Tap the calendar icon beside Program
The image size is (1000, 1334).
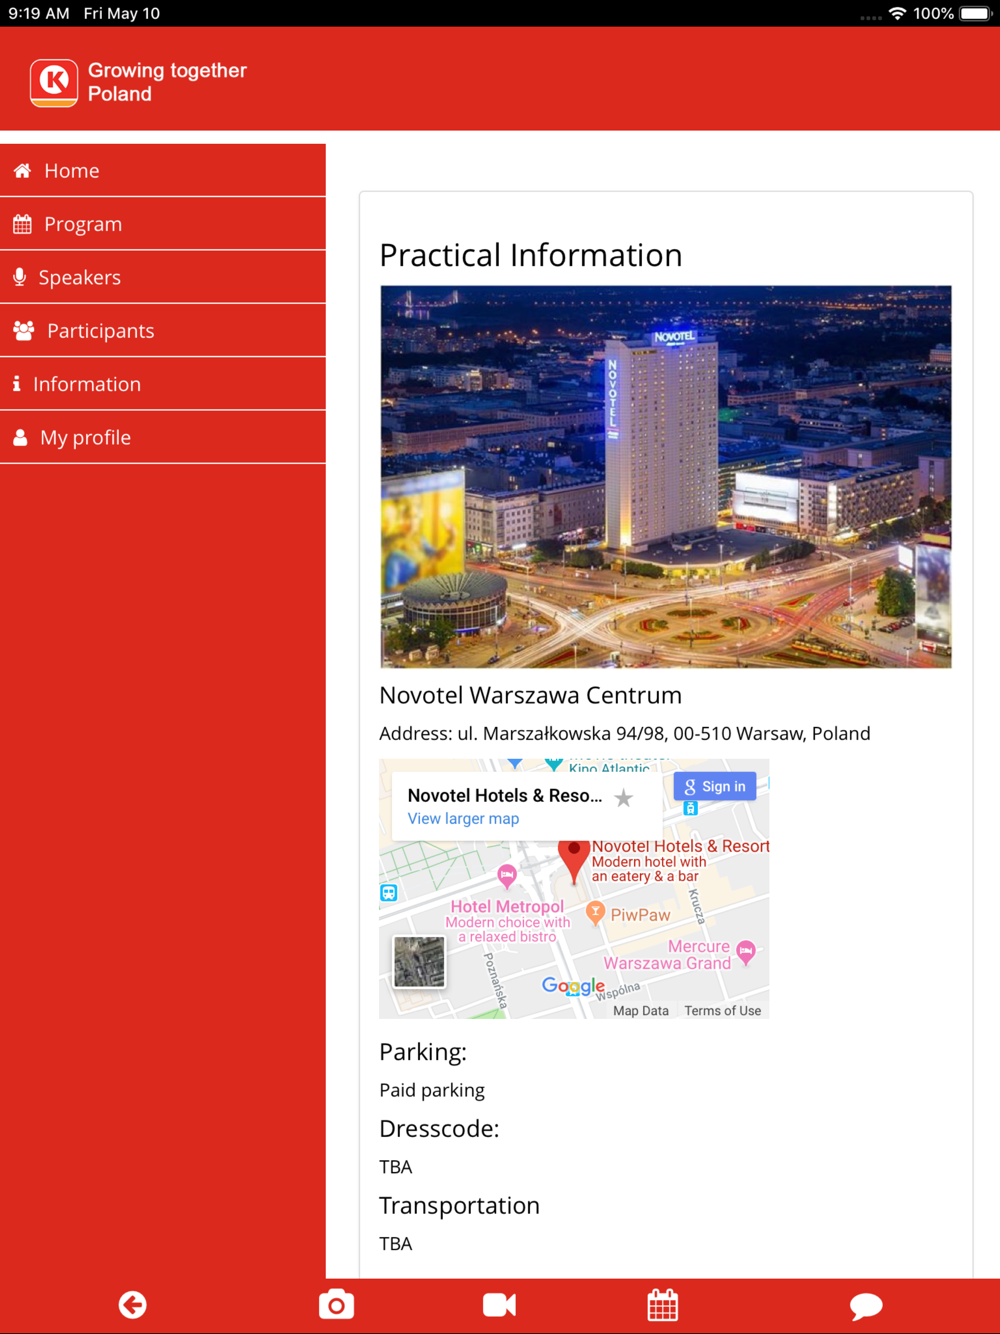click(22, 224)
